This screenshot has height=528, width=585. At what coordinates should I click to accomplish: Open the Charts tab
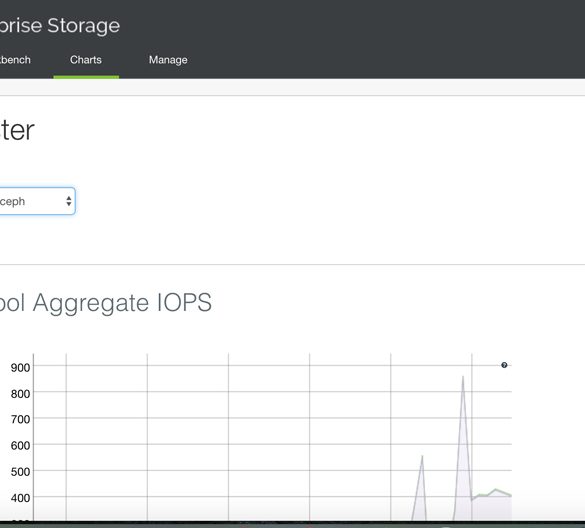[86, 60]
